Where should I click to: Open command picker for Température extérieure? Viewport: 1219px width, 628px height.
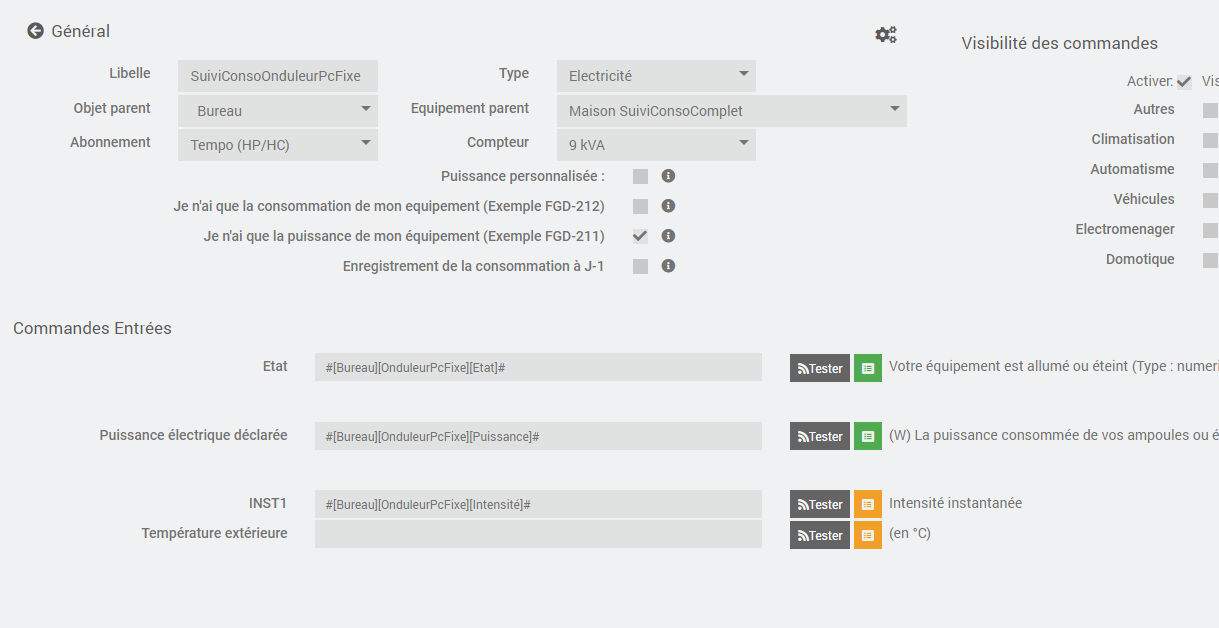click(868, 536)
